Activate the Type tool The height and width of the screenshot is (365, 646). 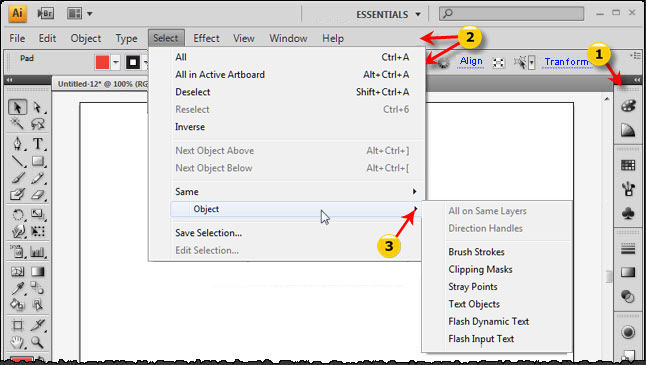[x=37, y=143]
